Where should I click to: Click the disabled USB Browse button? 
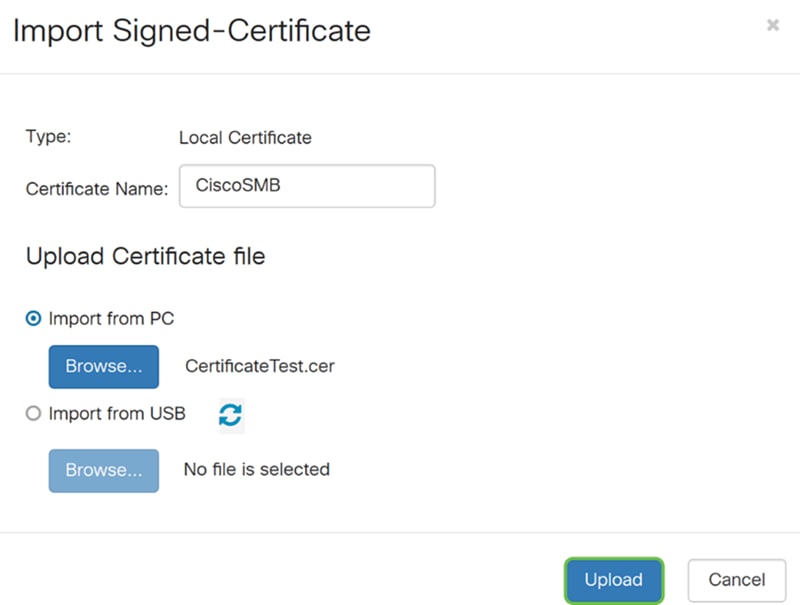[x=104, y=470]
